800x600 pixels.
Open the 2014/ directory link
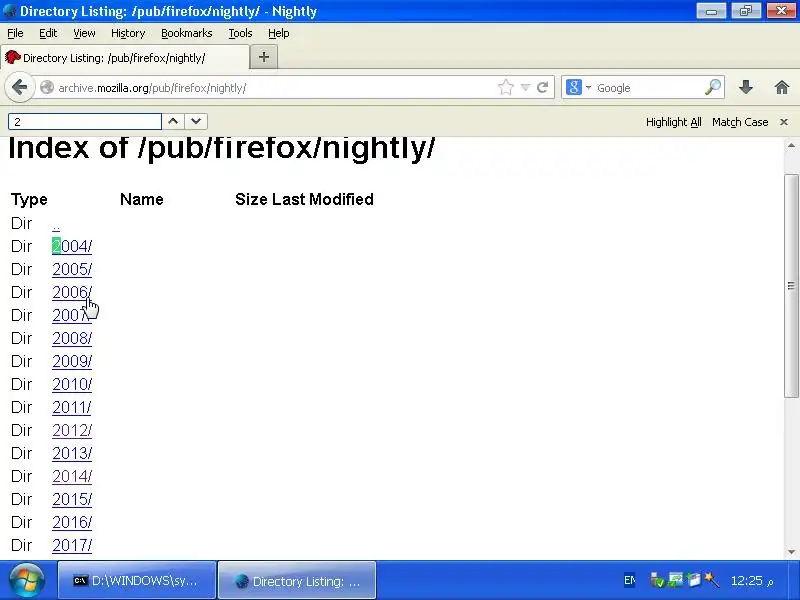[x=72, y=477]
